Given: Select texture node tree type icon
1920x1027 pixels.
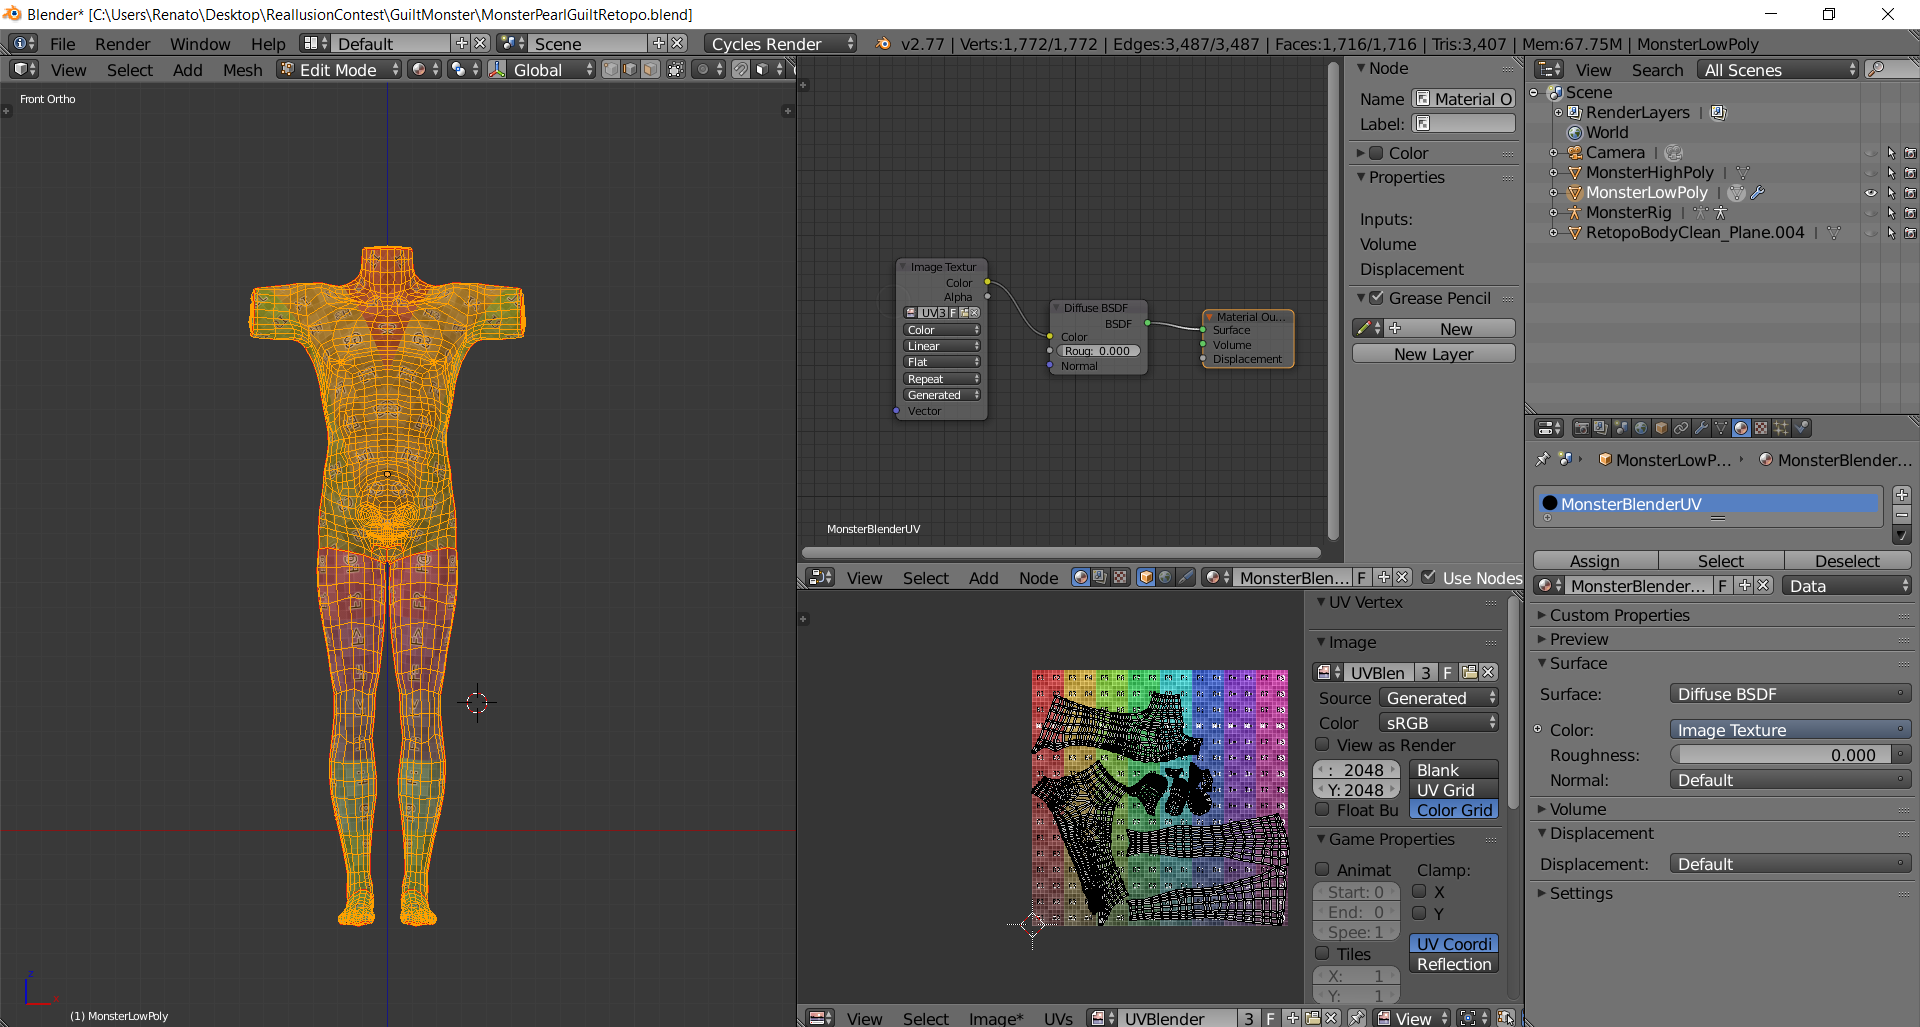Looking at the screenshot, I should (x=1120, y=577).
